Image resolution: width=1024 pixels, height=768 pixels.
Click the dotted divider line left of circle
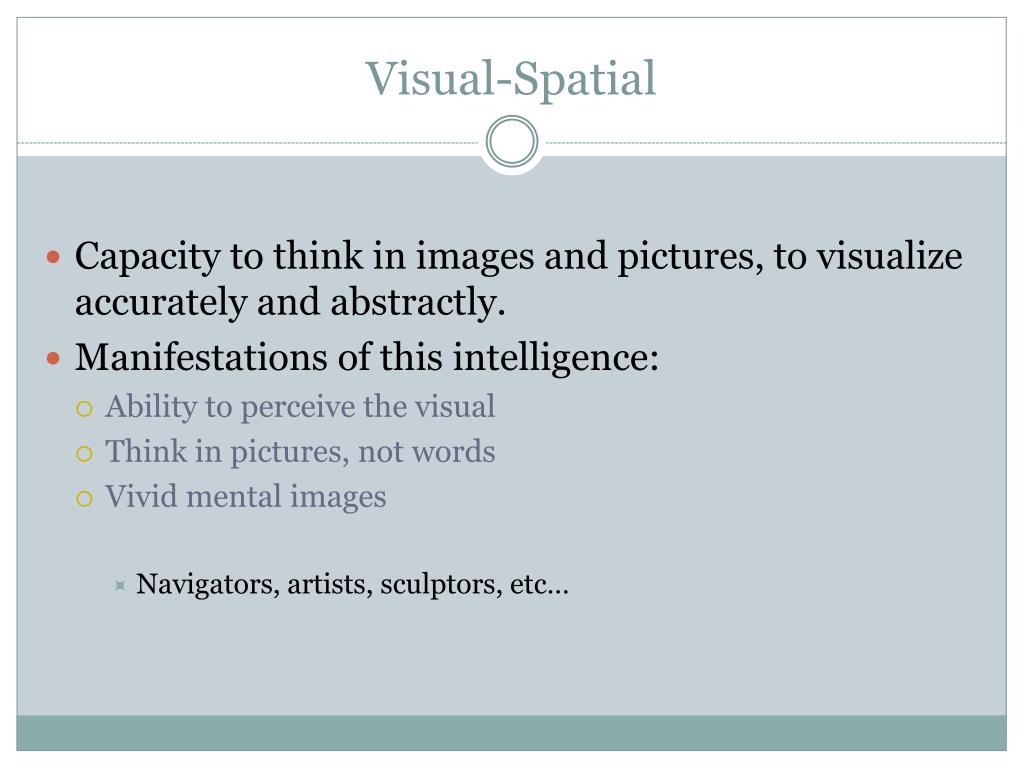coord(249,142)
